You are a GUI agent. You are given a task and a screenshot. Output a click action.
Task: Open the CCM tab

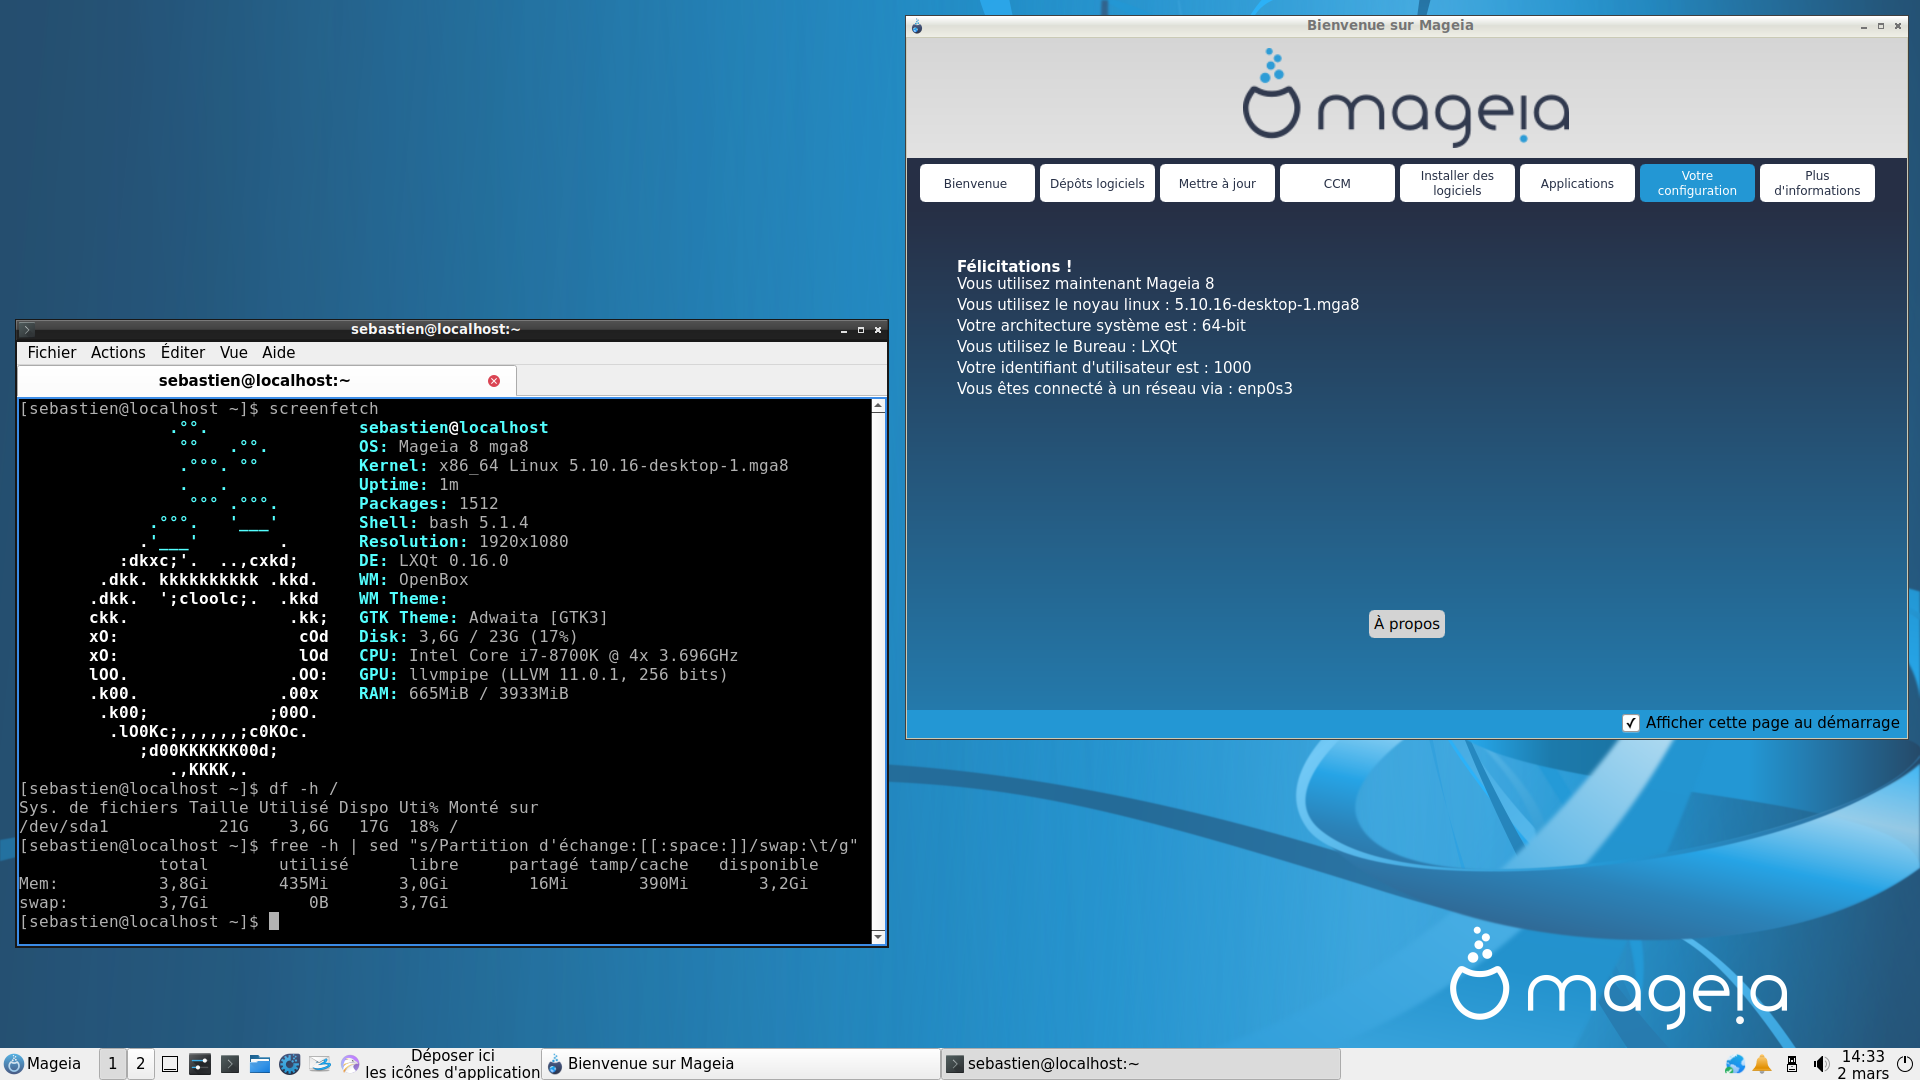click(1337, 183)
